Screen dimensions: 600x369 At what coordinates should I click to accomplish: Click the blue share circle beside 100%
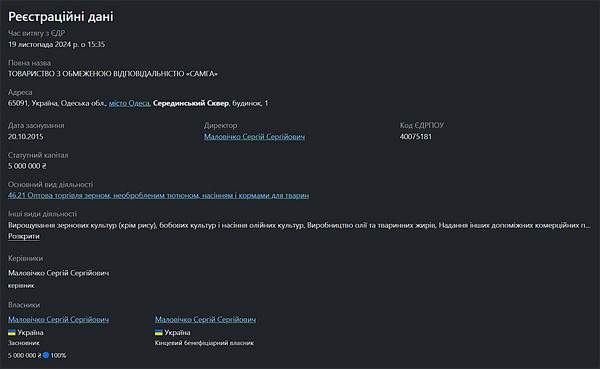[x=46, y=355]
